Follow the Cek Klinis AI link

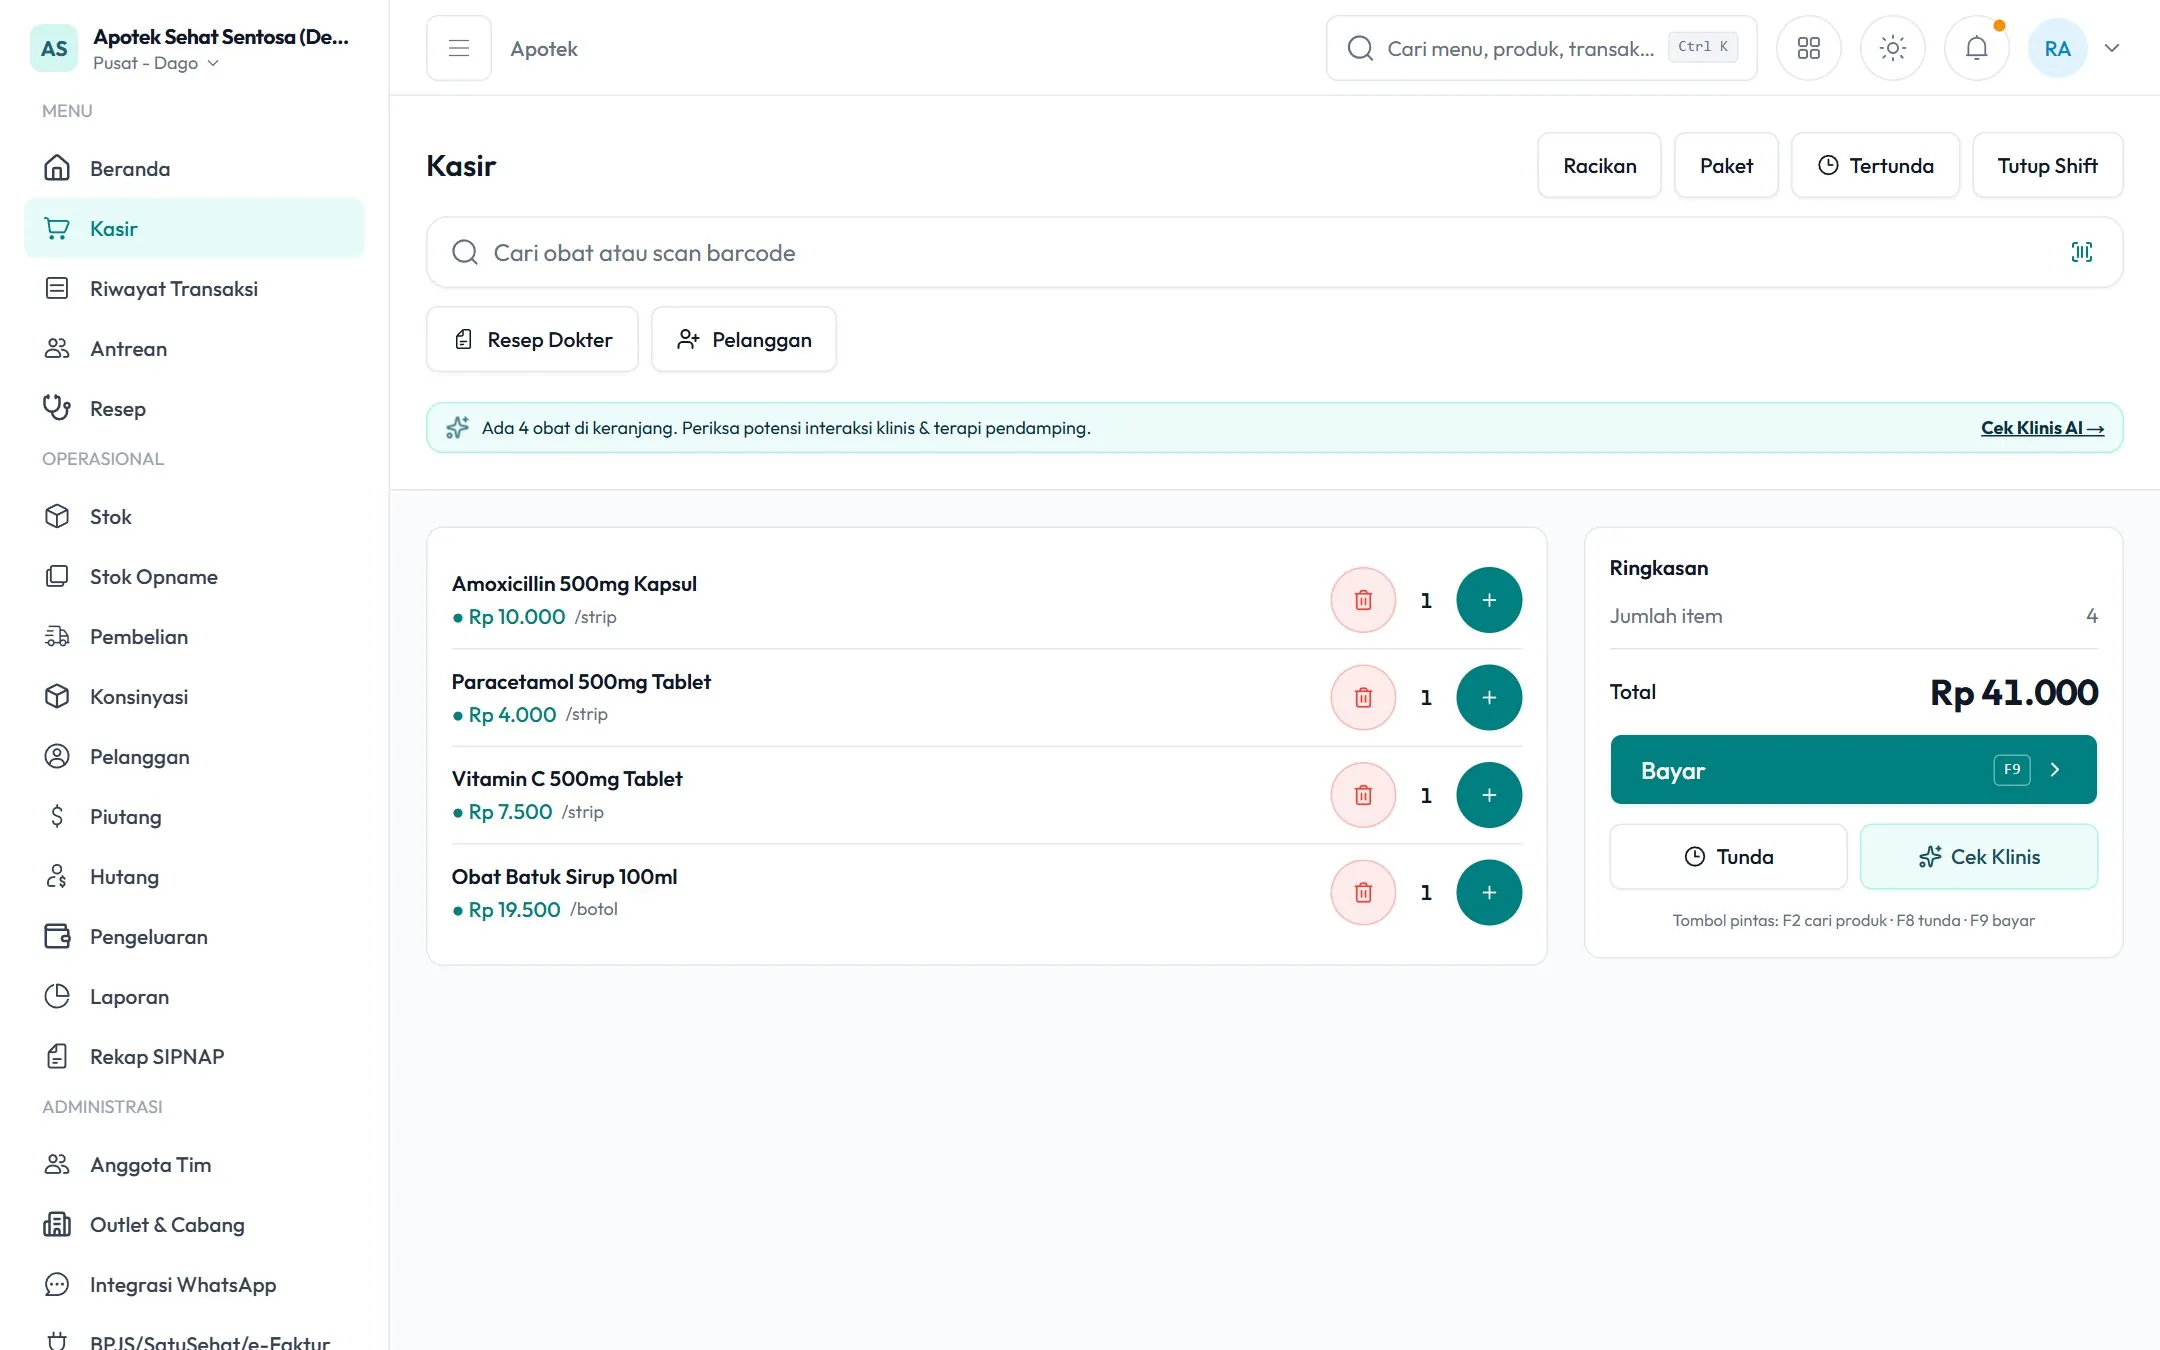pos(2042,427)
